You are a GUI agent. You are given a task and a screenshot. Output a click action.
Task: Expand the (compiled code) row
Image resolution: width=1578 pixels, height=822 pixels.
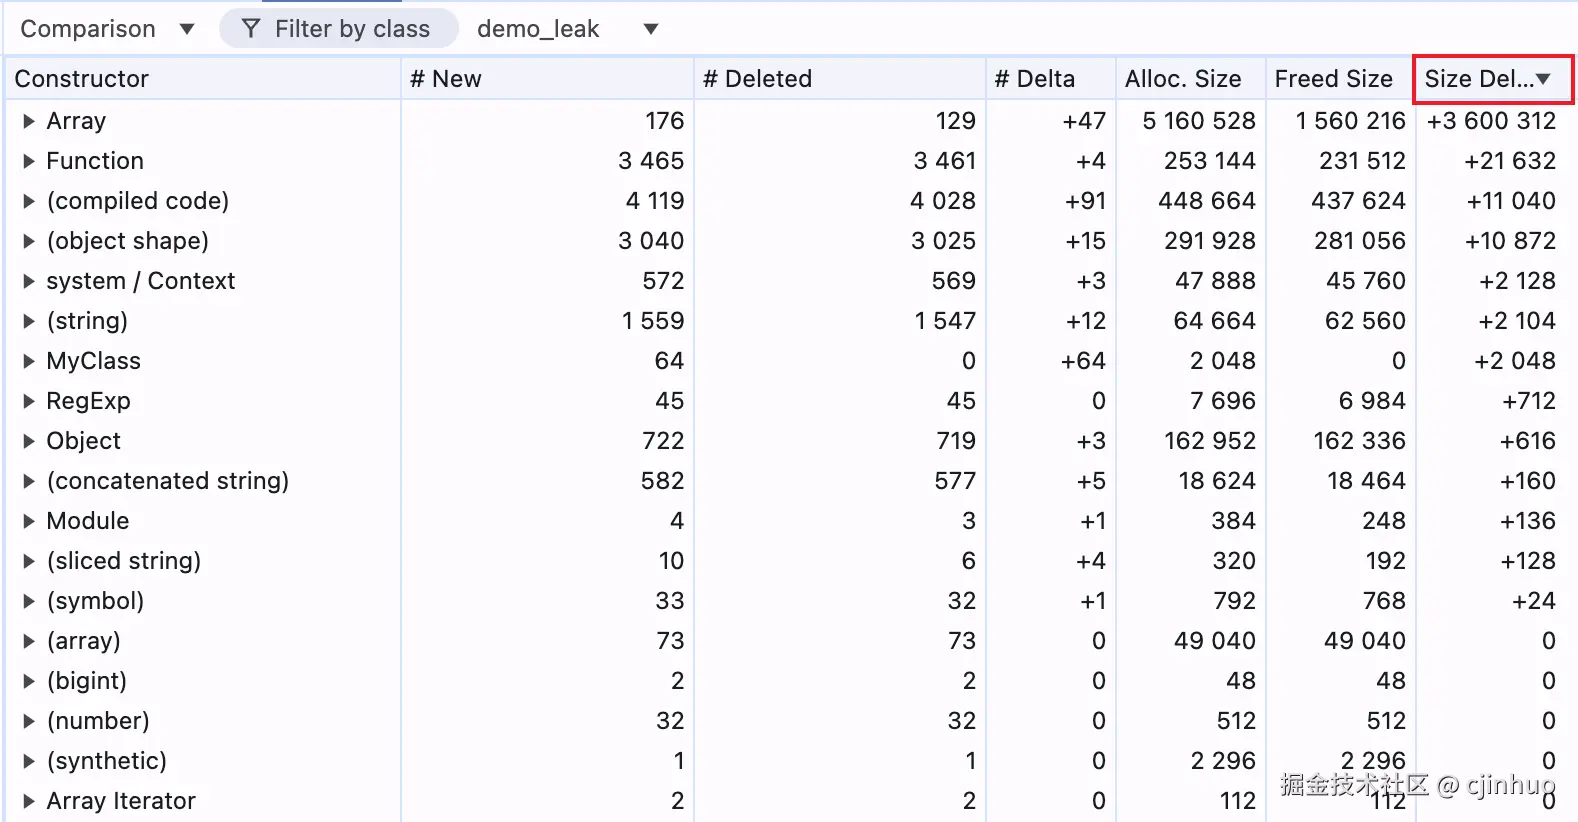28,201
